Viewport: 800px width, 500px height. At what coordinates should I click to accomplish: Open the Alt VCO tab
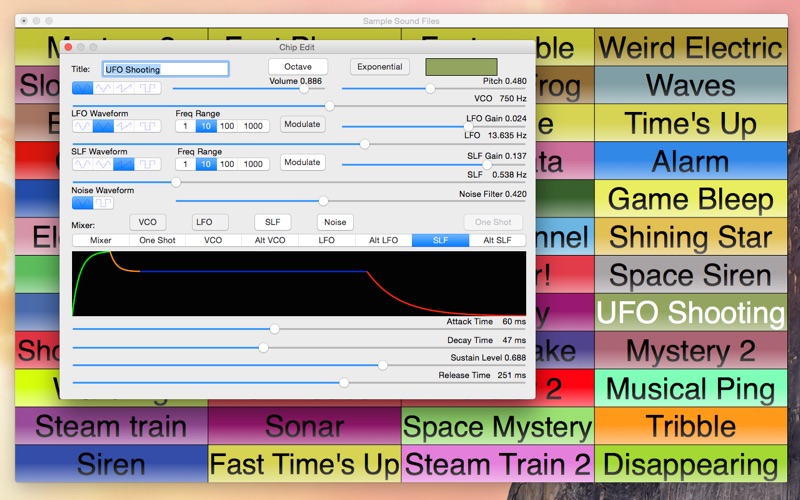click(270, 240)
